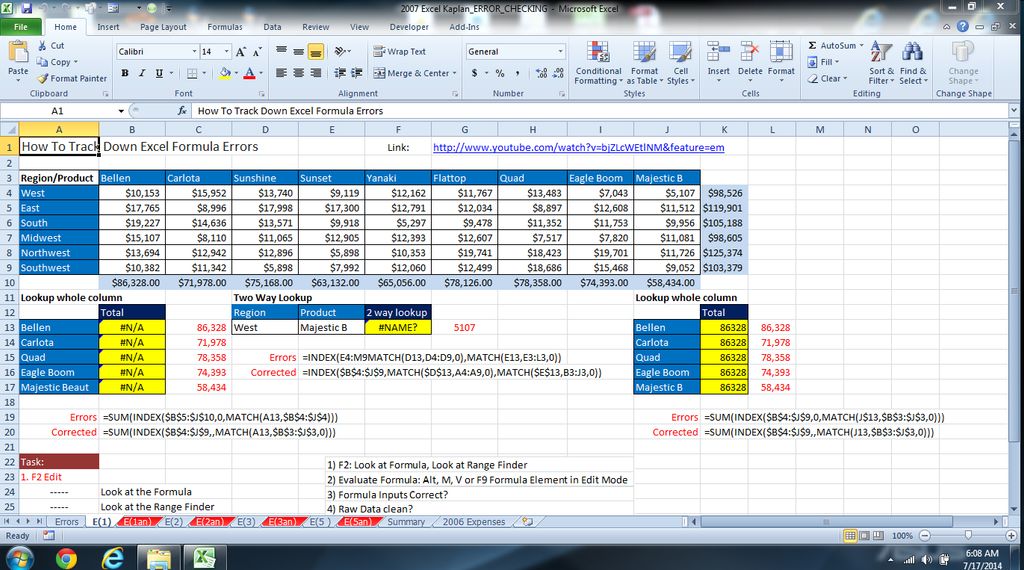Image resolution: width=1024 pixels, height=570 pixels.
Task: Click the Increase Indent icon
Action: 357,73
